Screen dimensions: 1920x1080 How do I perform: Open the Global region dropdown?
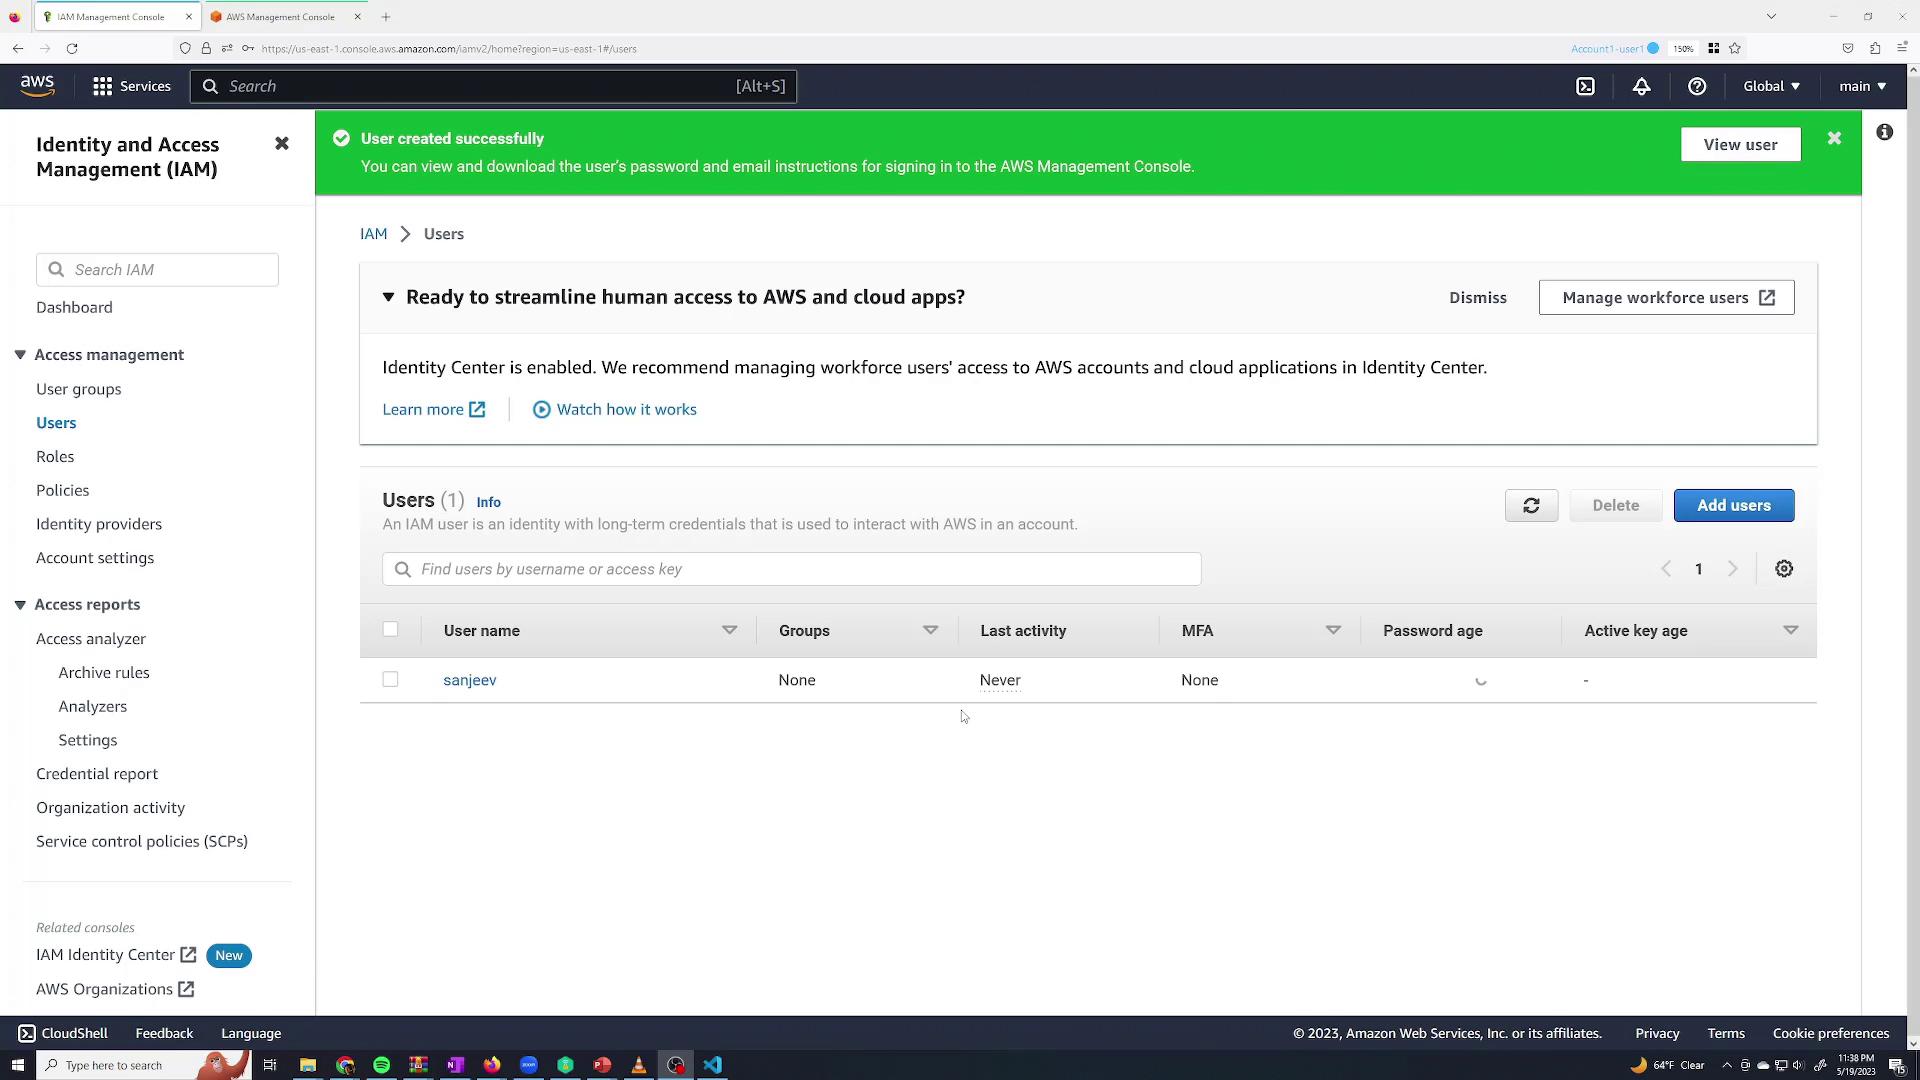click(1771, 87)
